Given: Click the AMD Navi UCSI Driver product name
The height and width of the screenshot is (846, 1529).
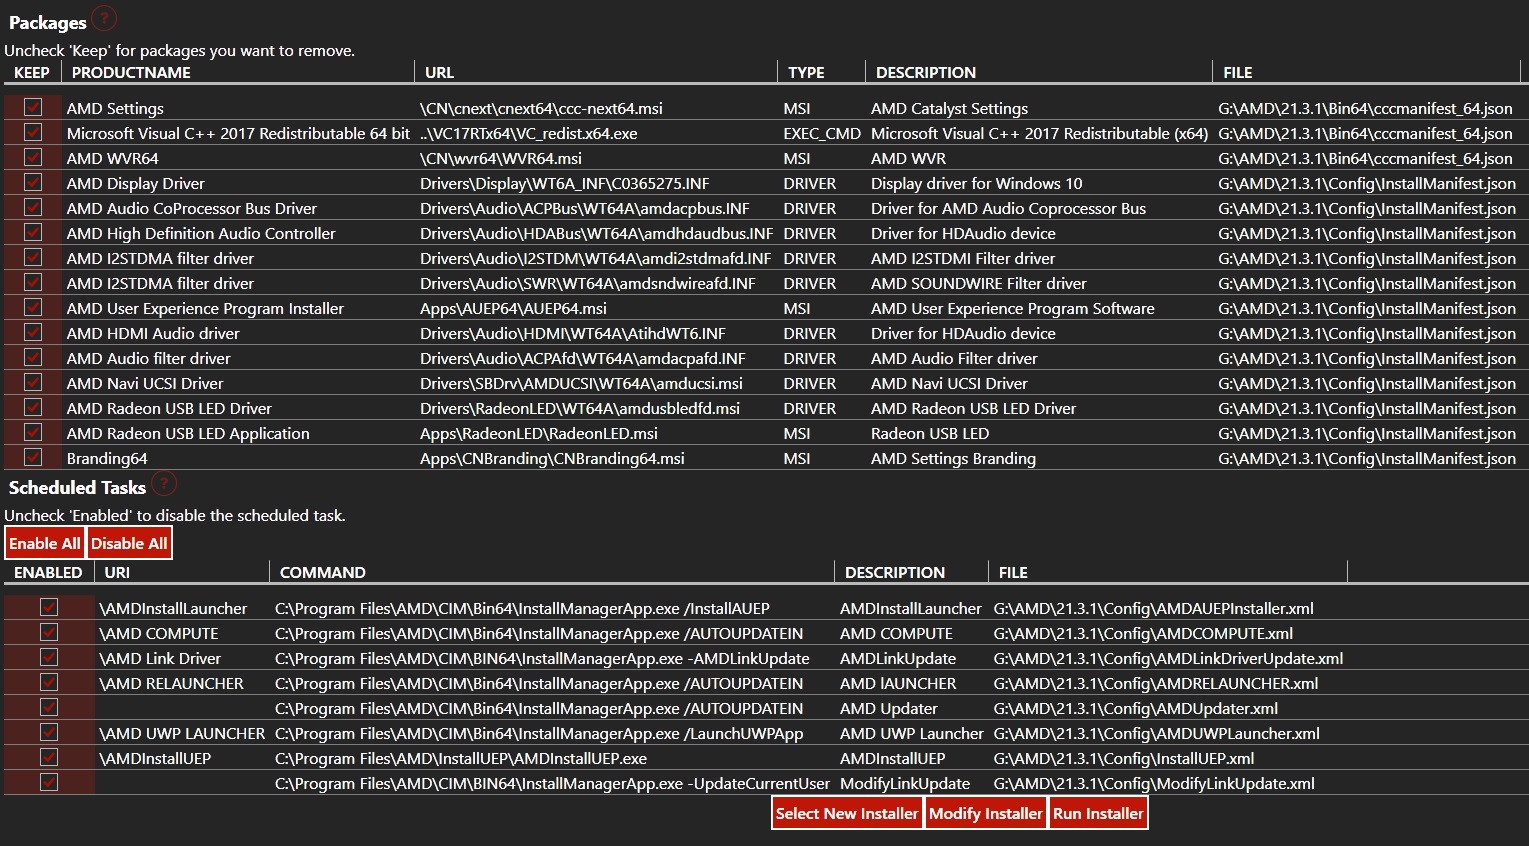Looking at the screenshot, I should pyautogui.click(x=145, y=383).
